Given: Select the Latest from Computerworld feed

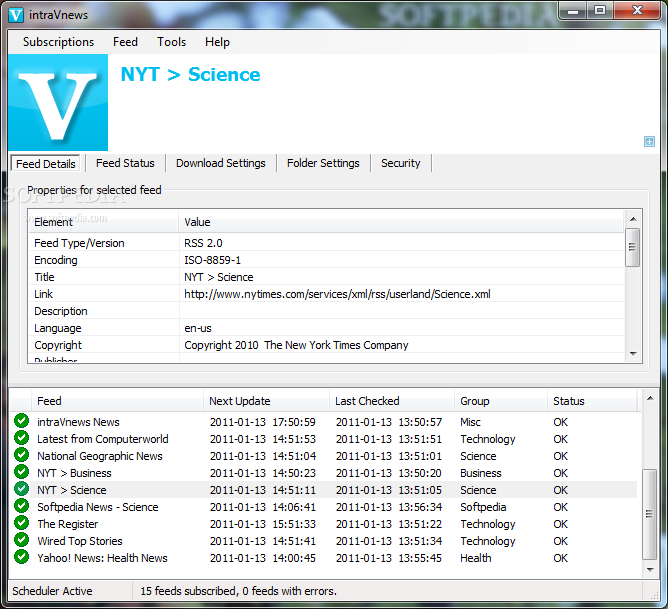Looking at the screenshot, I should pyautogui.click(x=324, y=439).
